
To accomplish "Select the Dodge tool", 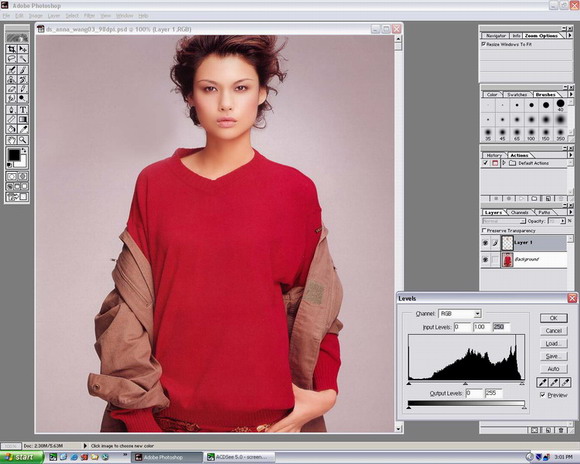I will [x=23, y=98].
